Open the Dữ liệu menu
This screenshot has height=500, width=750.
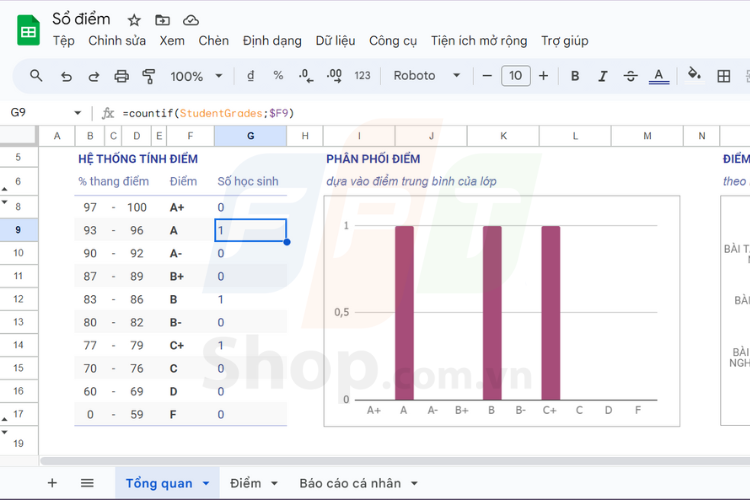point(335,41)
